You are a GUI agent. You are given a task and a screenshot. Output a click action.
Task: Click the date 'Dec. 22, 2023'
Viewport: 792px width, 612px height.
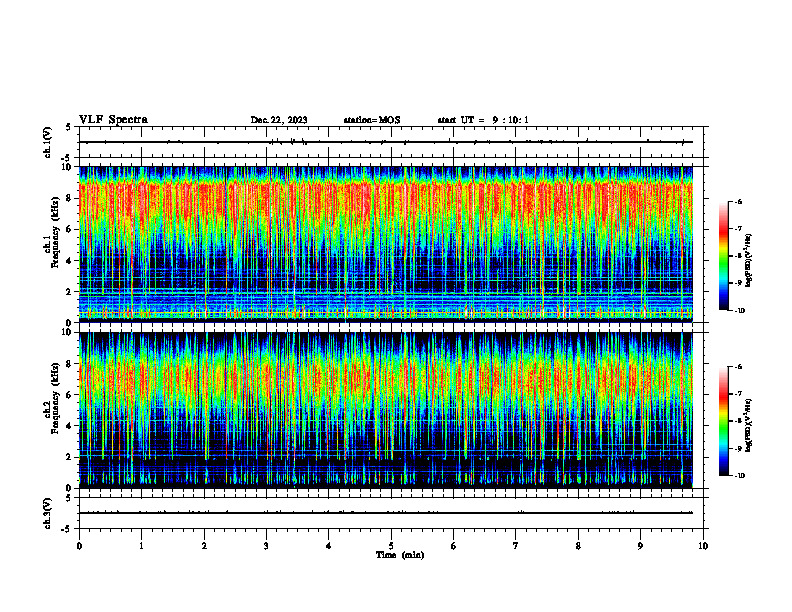(x=279, y=120)
